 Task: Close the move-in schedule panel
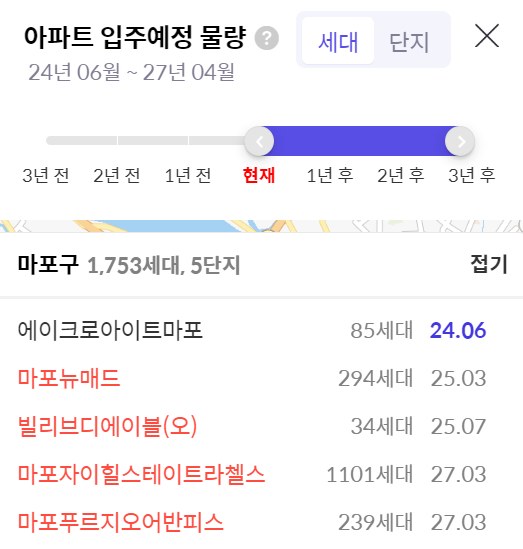click(x=487, y=36)
